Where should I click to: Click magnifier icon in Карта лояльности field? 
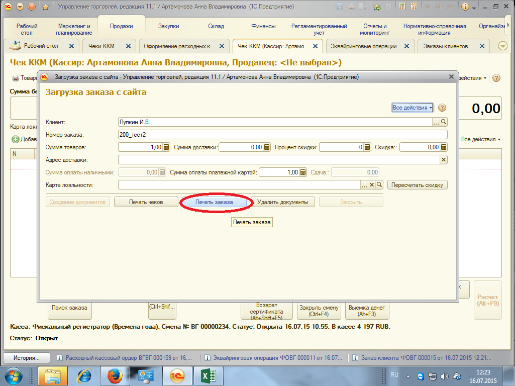click(379, 185)
